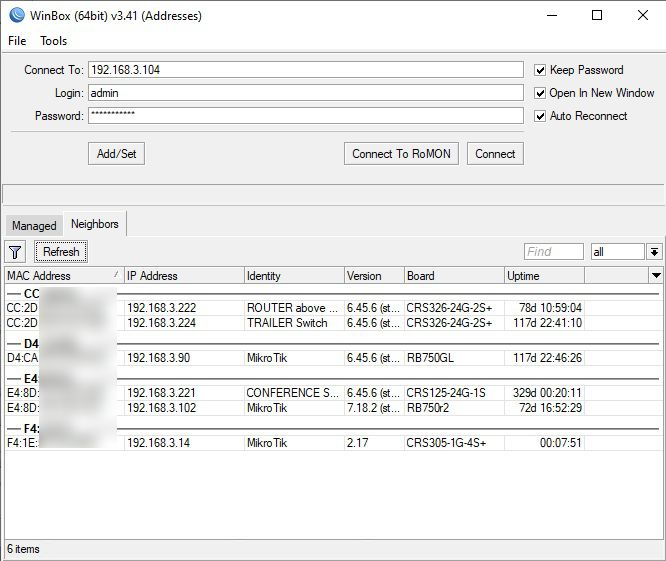Click uptime 329d 00:20:11 cell

(x=547, y=393)
